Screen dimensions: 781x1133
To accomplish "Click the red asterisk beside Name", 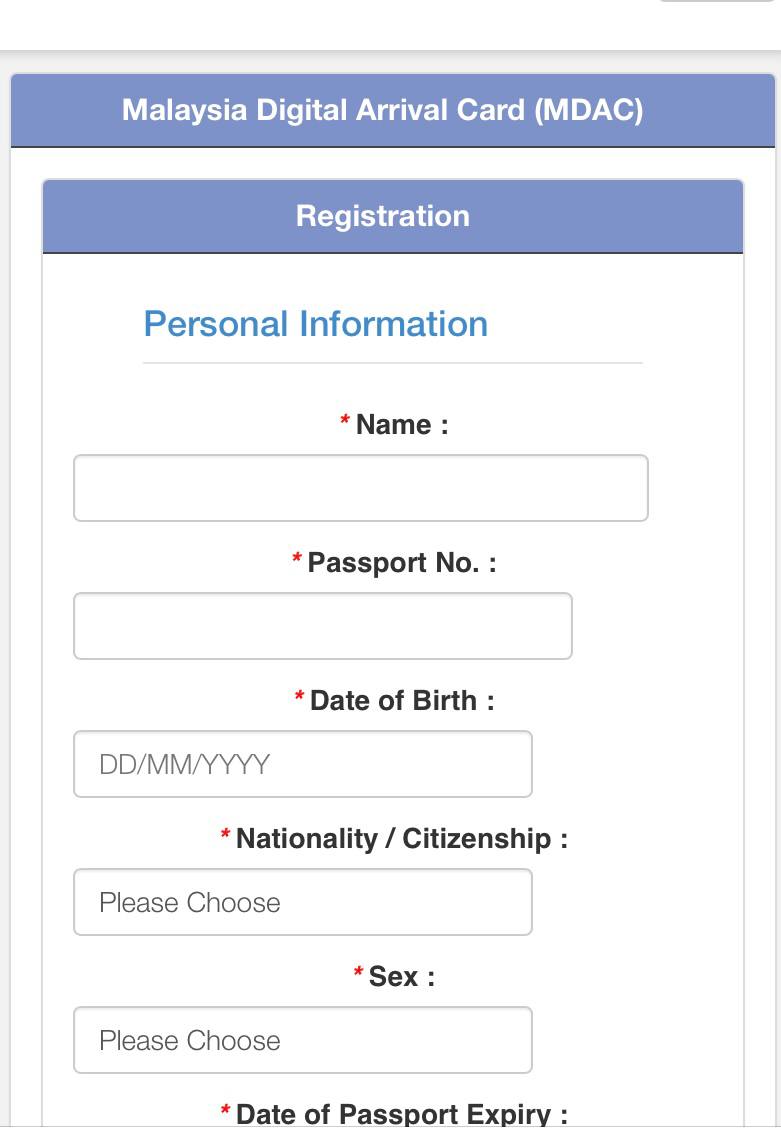I will [x=345, y=422].
